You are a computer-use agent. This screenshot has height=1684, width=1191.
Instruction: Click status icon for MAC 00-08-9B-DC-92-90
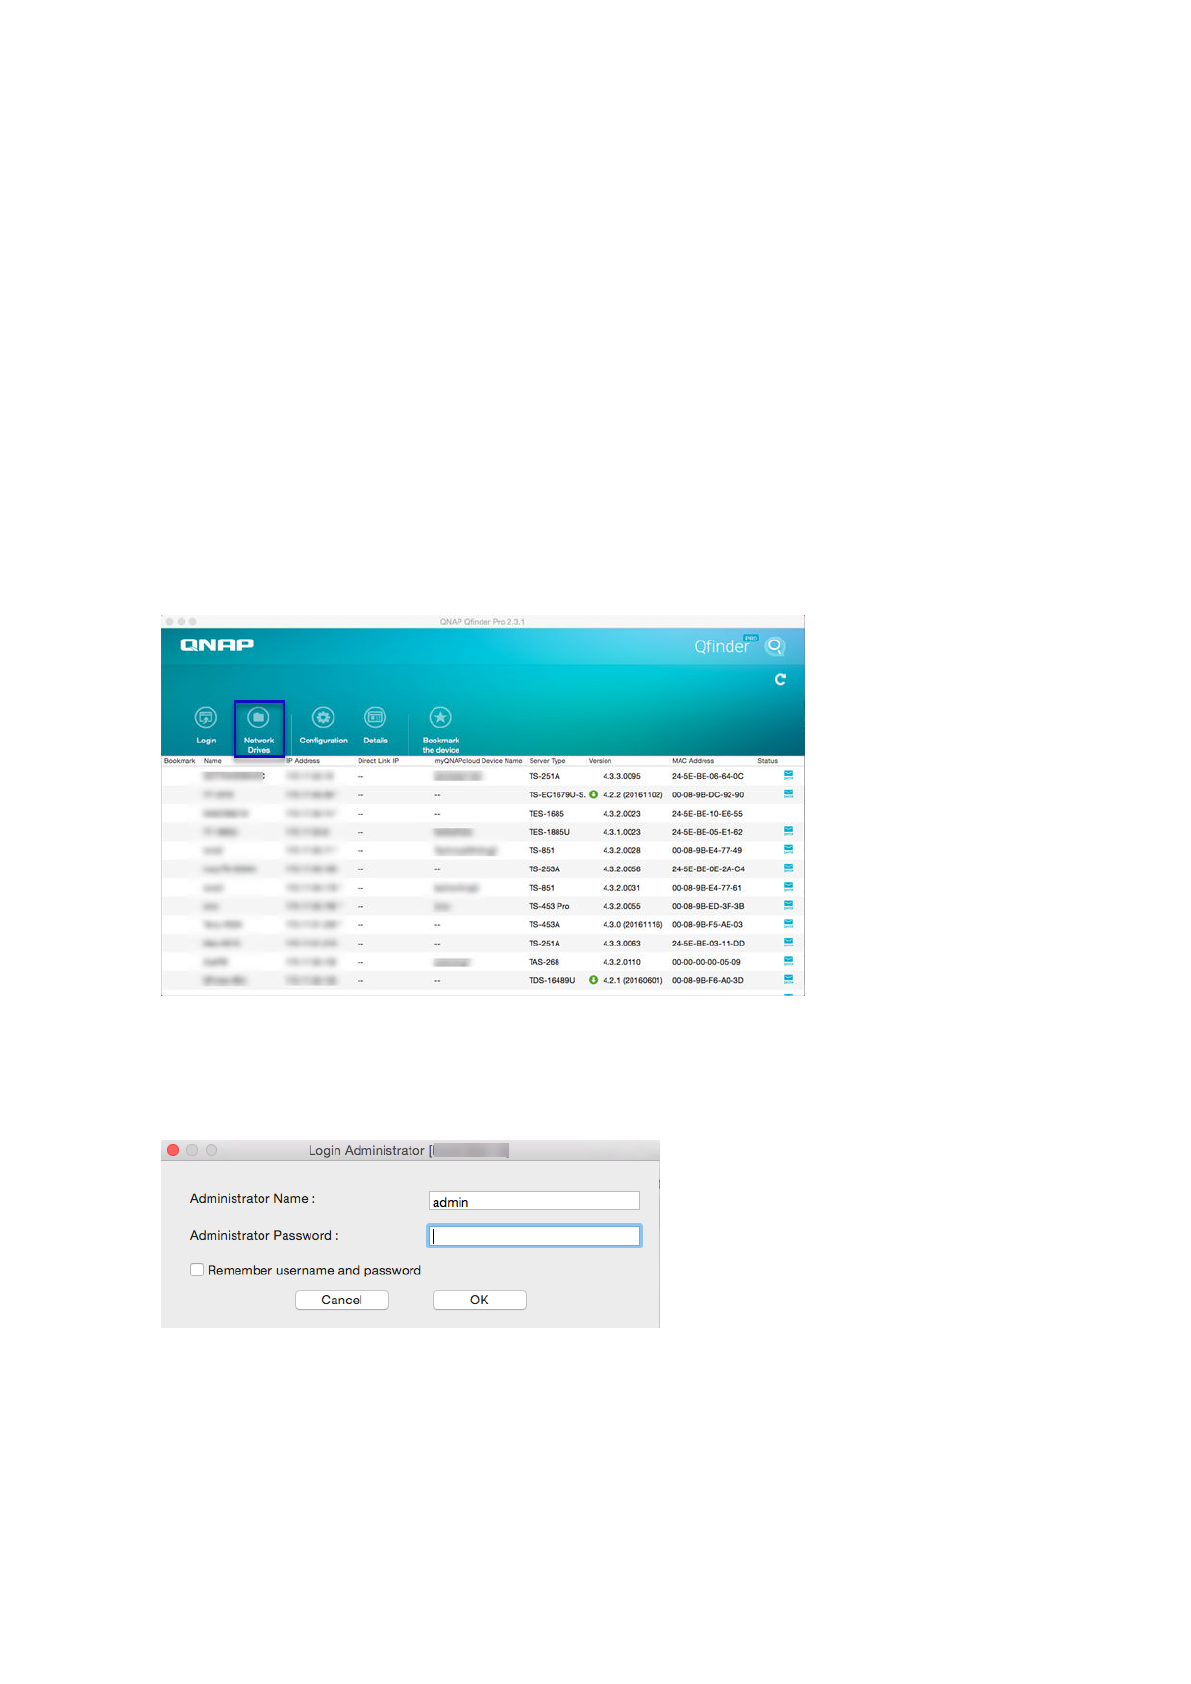(788, 794)
